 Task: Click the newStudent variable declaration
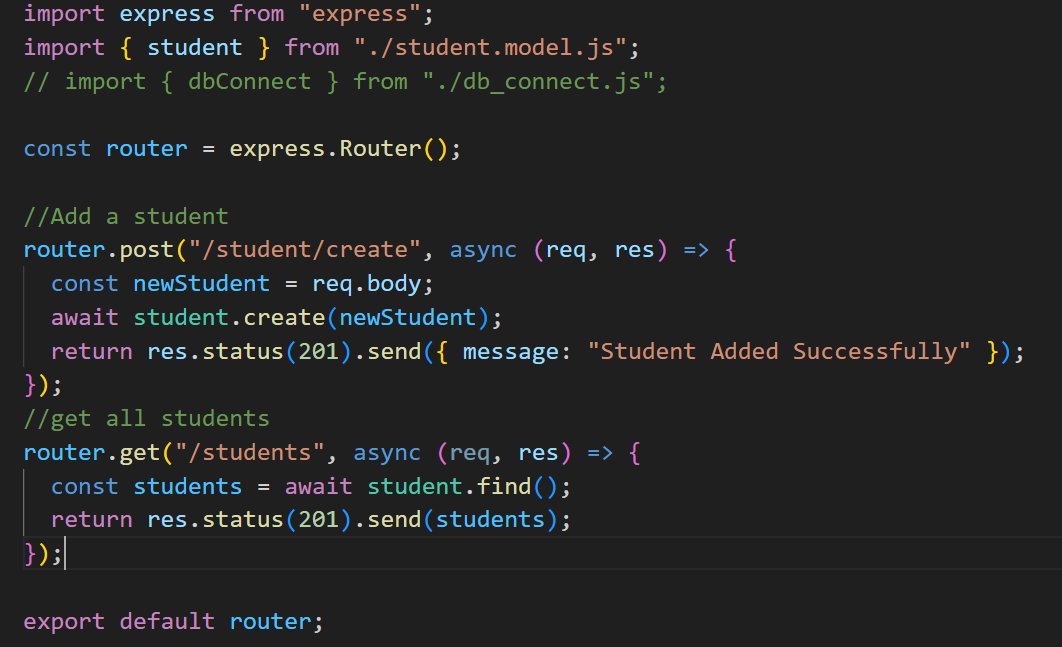(x=201, y=284)
